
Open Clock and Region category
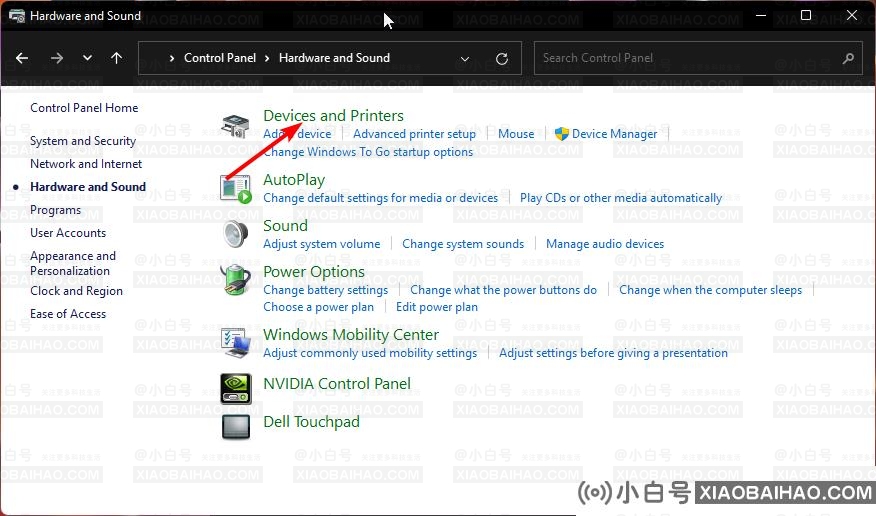[76, 291]
